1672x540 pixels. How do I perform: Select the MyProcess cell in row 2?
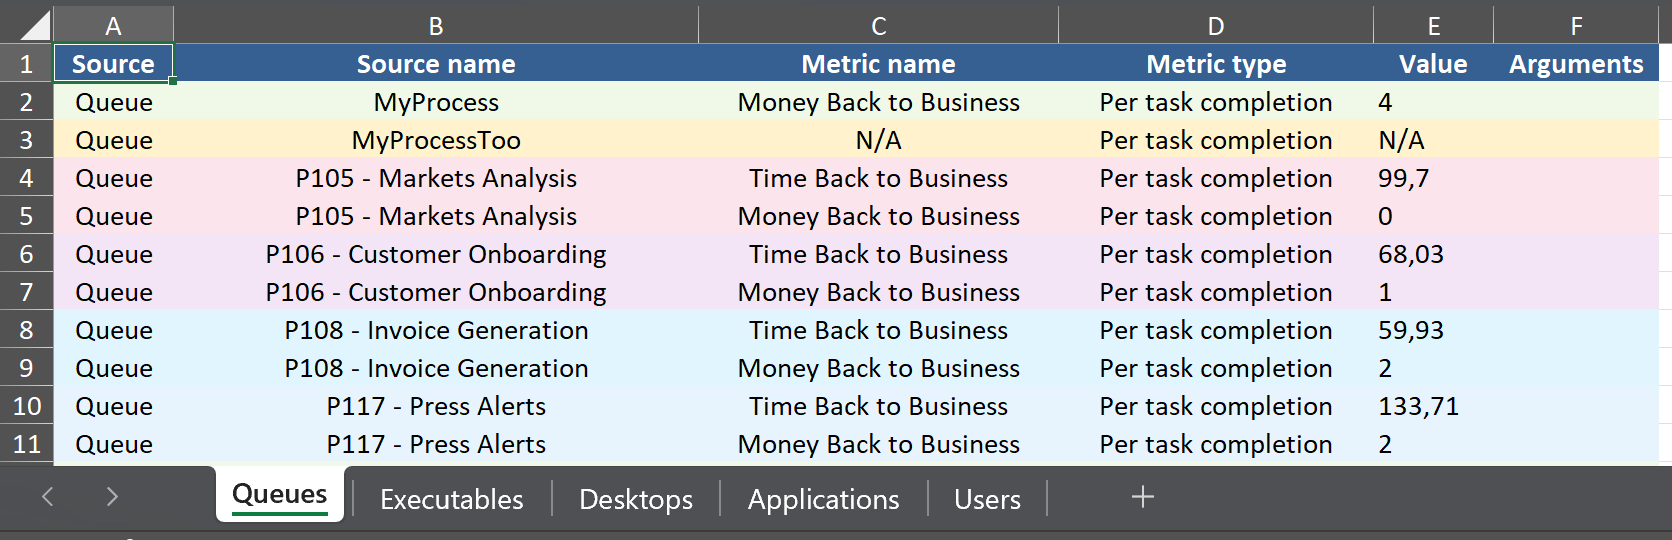[x=436, y=102]
